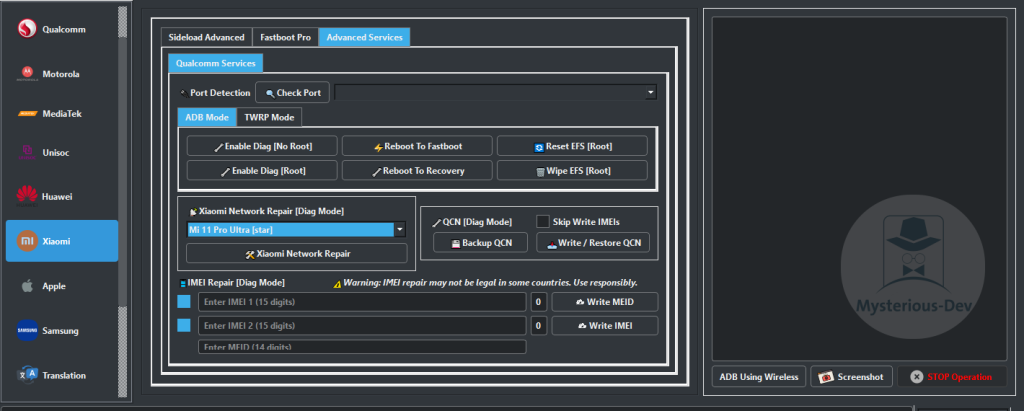Click upload icon on Write / Restore QCN
Image resolution: width=1024 pixels, height=411 pixels.
point(552,244)
